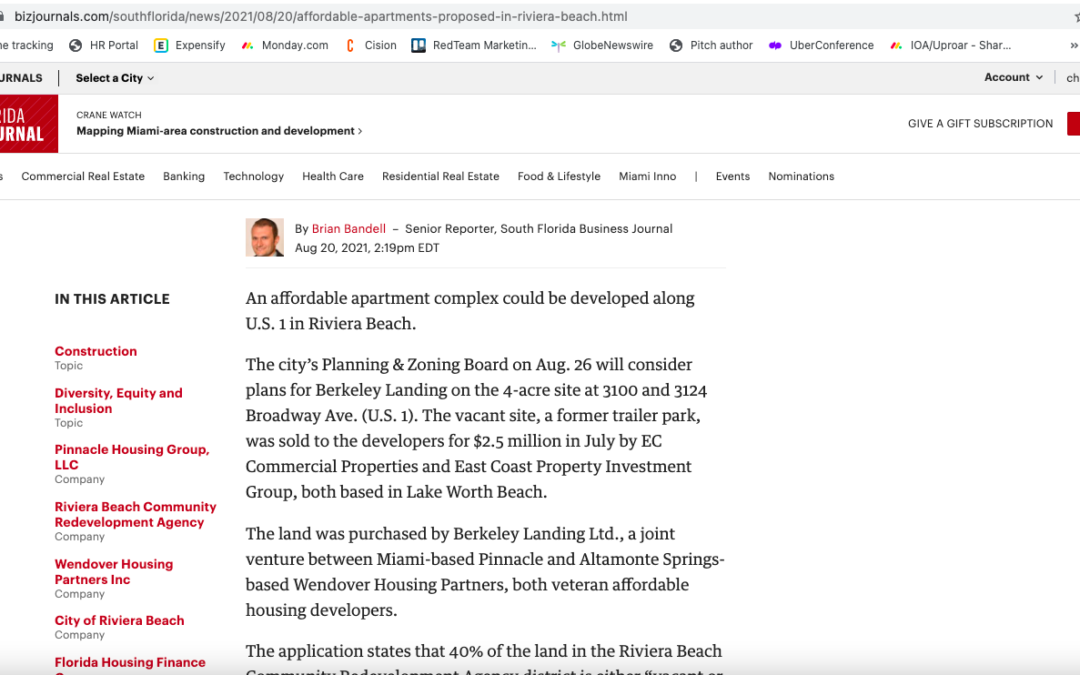This screenshot has width=1080, height=675.
Task: Open the Construction topic link
Action: (96, 351)
